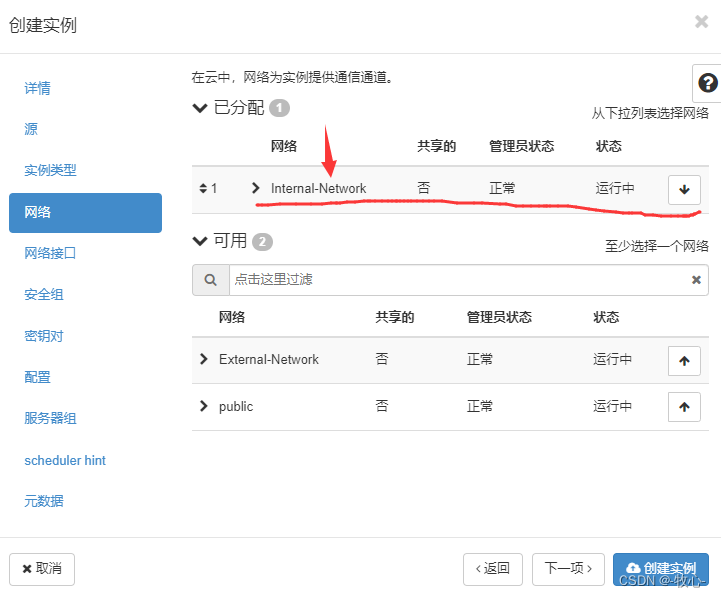
Task: Open the 详情 step
Action: [37, 88]
